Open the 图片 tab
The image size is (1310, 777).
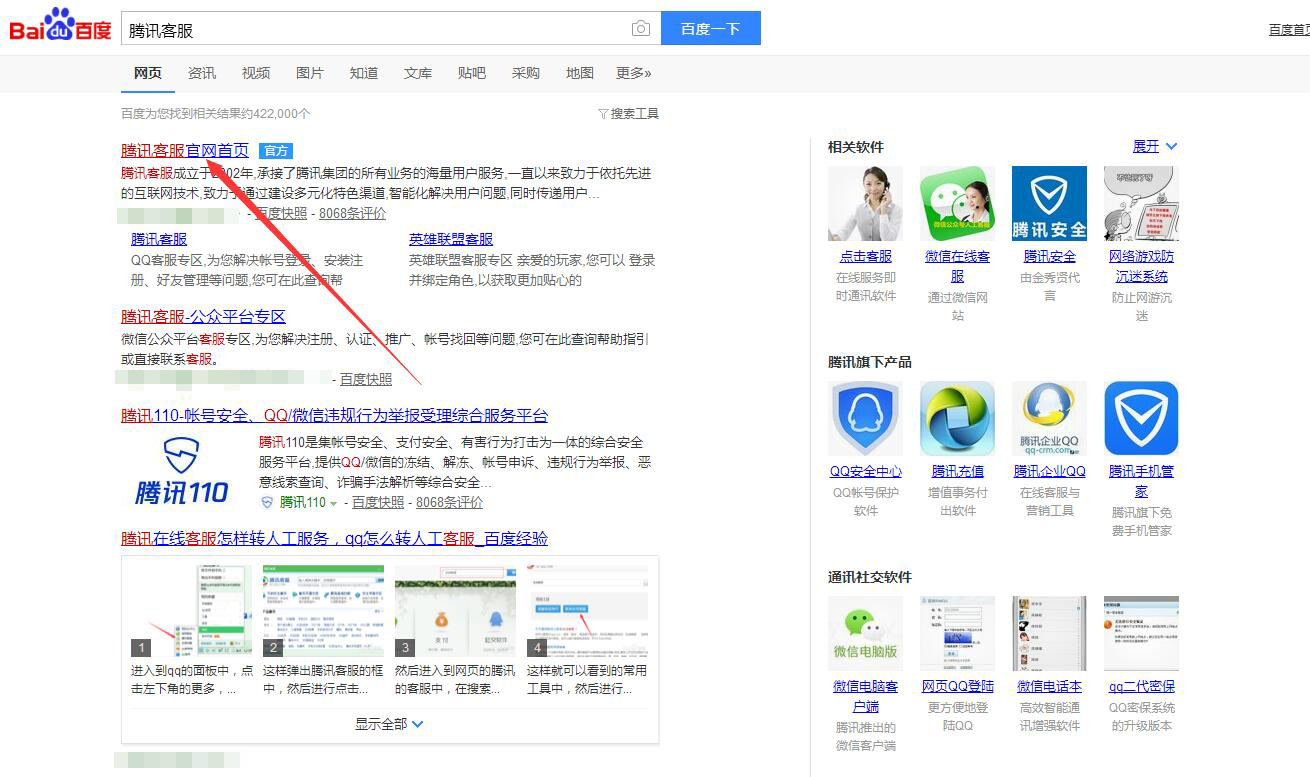click(x=310, y=73)
